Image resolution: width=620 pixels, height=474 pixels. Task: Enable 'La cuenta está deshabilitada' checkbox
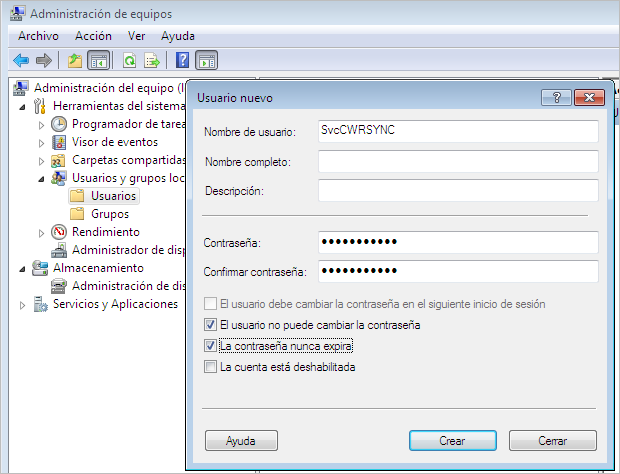coord(210,367)
